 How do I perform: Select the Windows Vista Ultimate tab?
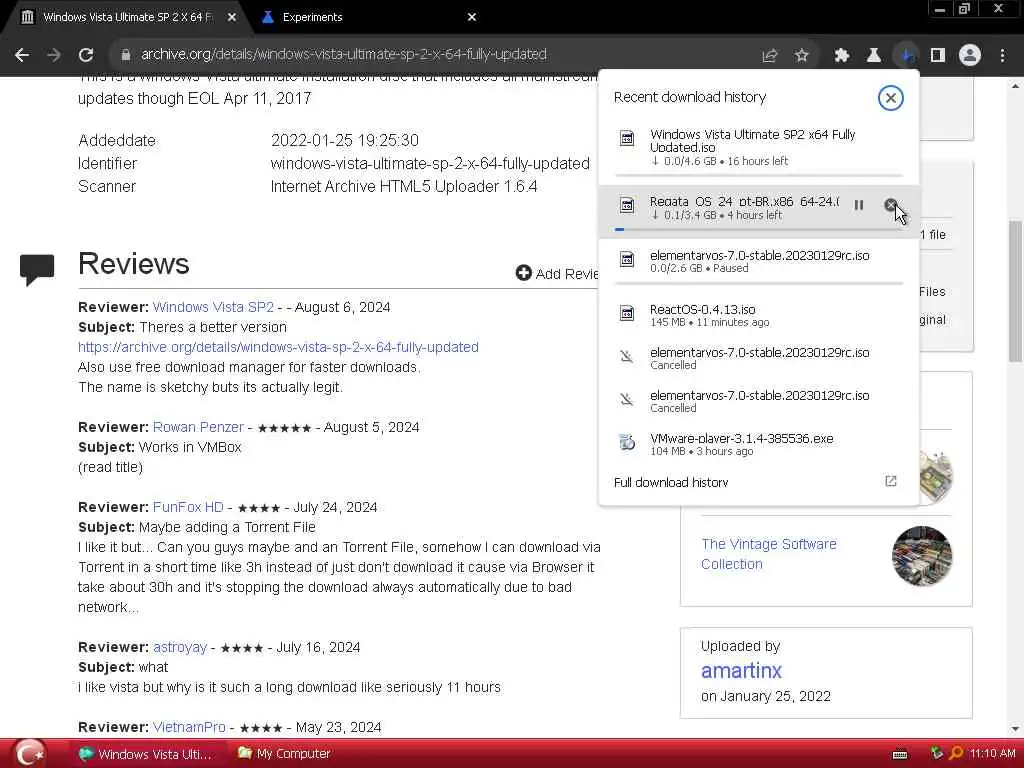click(127, 17)
